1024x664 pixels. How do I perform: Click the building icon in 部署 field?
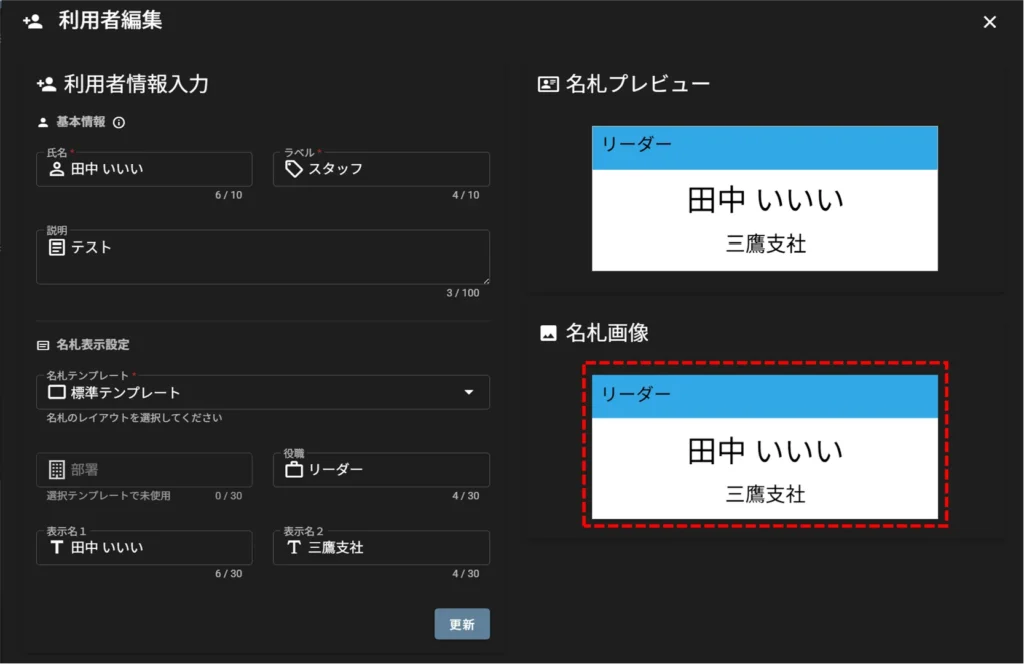click(57, 470)
